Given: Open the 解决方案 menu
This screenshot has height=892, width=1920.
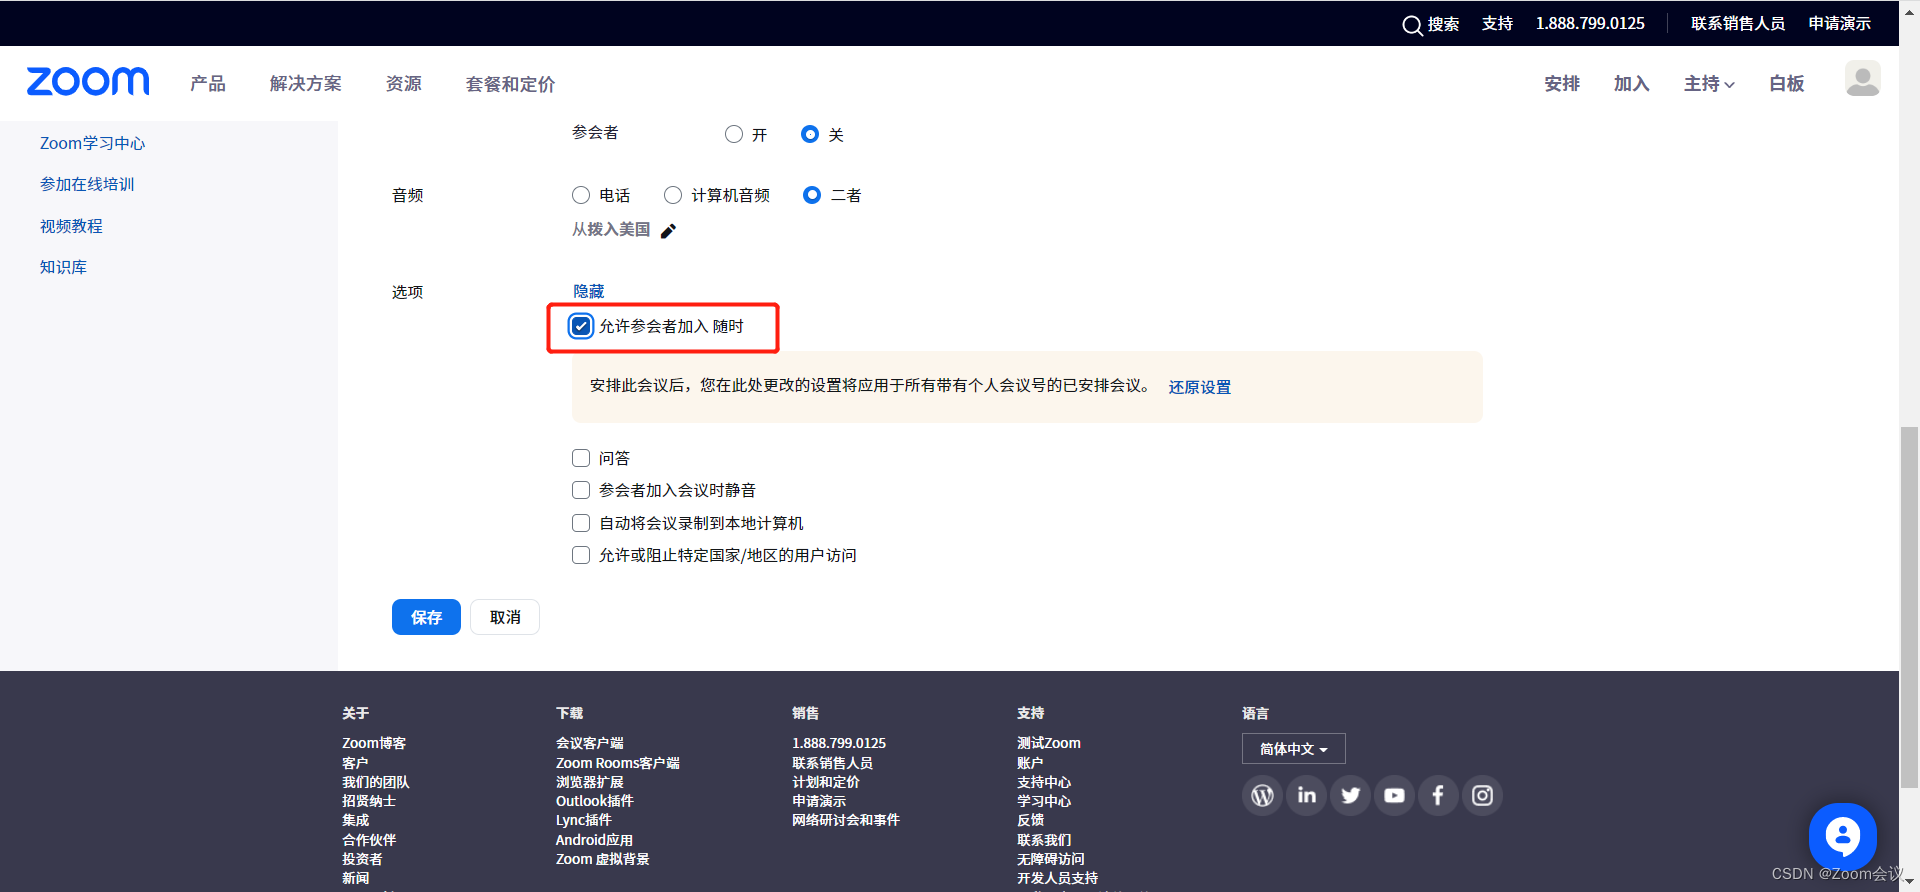Looking at the screenshot, I should (306, 84).
